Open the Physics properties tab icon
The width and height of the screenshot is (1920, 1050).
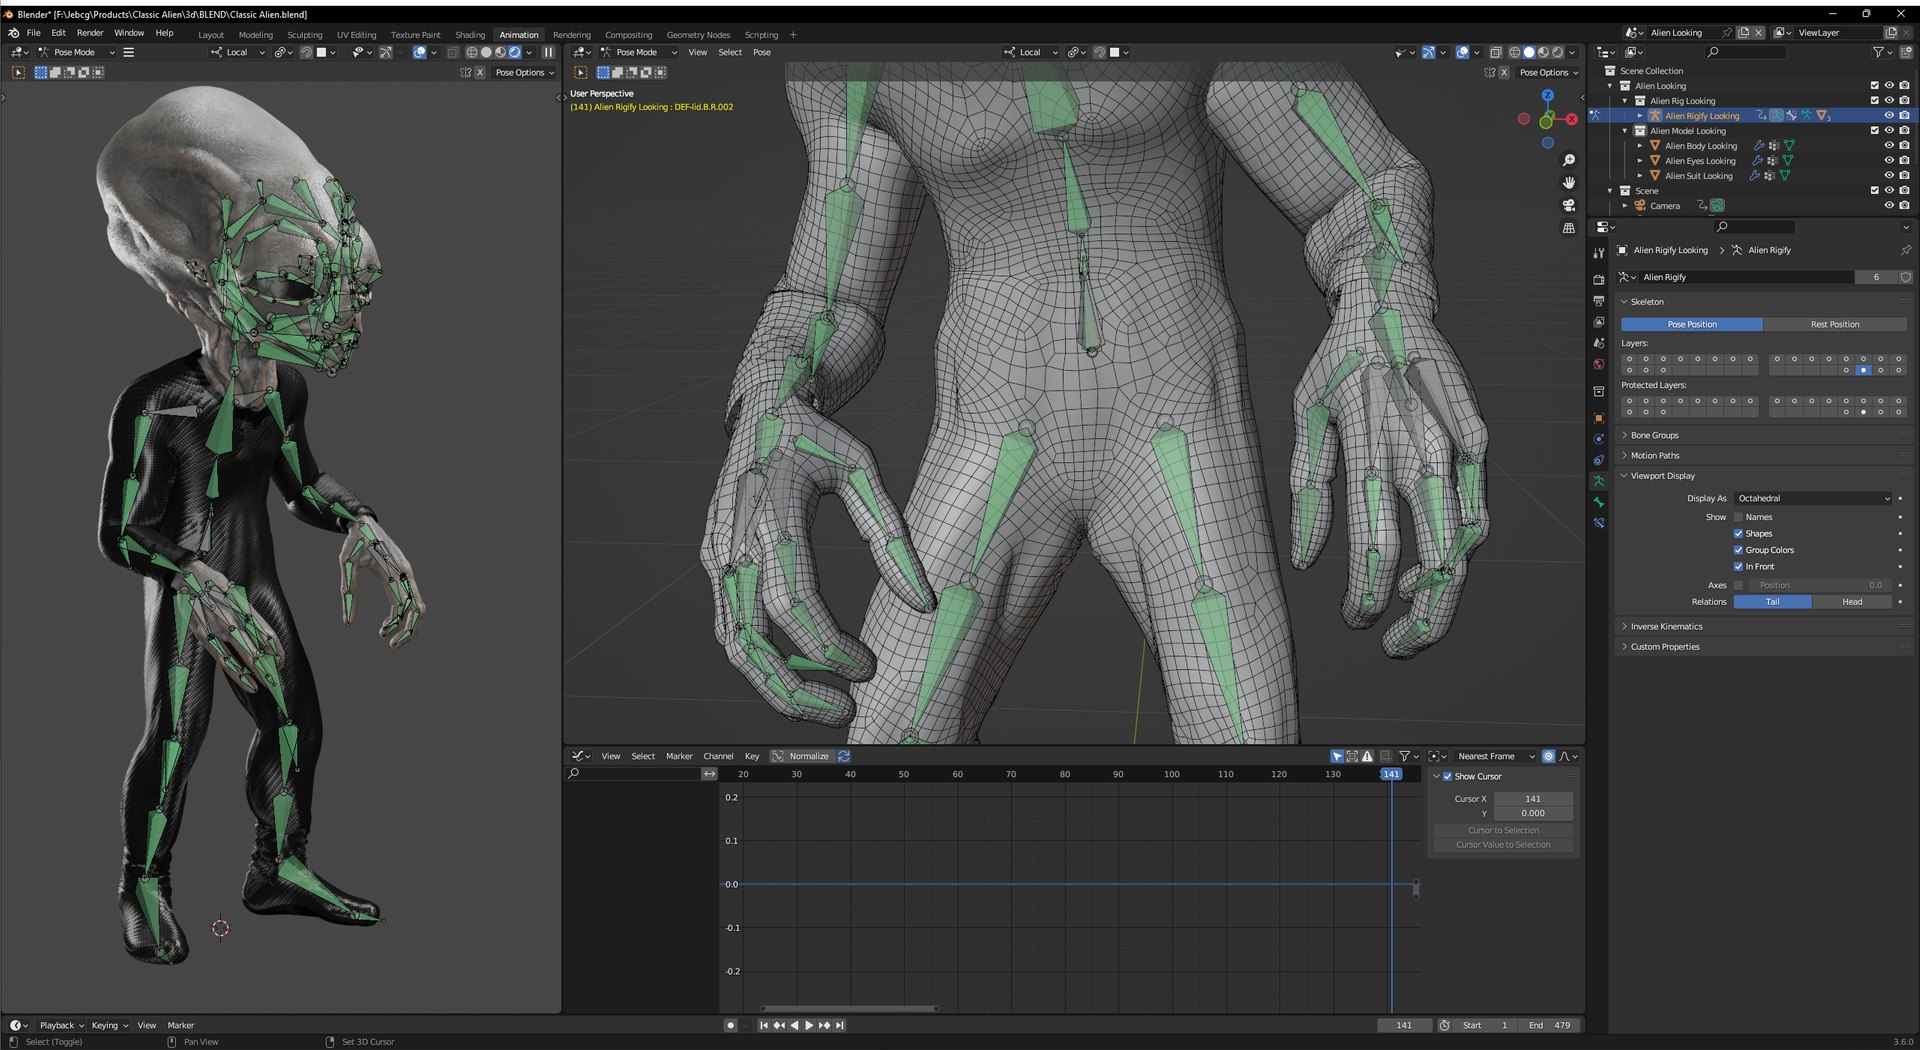(x=1598, y=439)
